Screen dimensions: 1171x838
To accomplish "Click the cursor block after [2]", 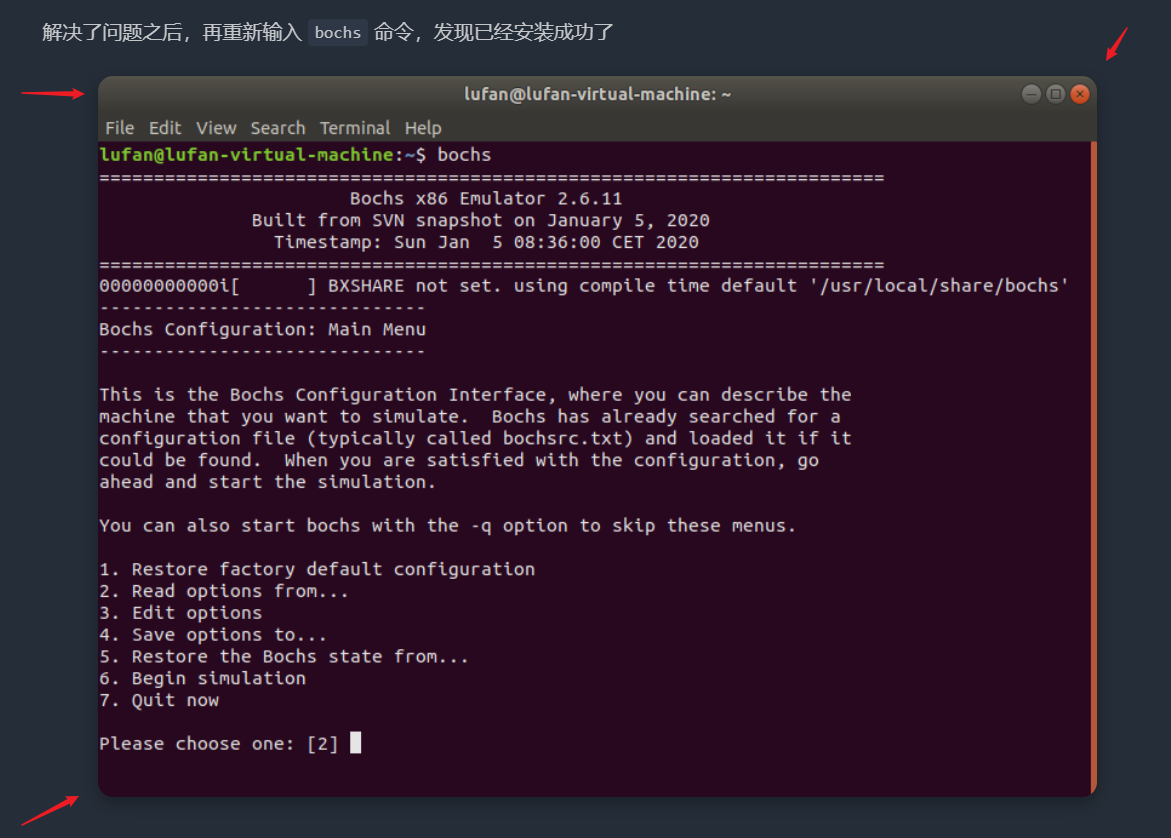I will (355, 742).
